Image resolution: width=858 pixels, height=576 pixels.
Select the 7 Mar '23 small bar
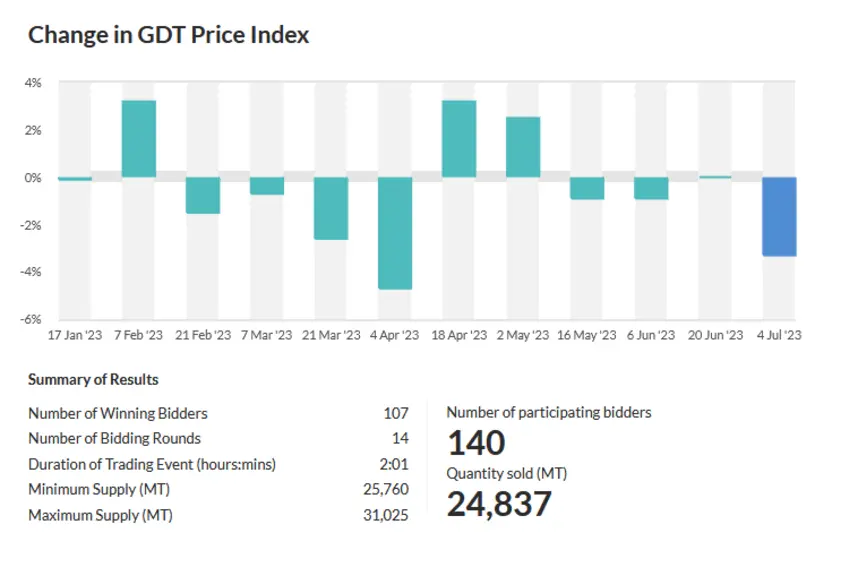point(267,186)
